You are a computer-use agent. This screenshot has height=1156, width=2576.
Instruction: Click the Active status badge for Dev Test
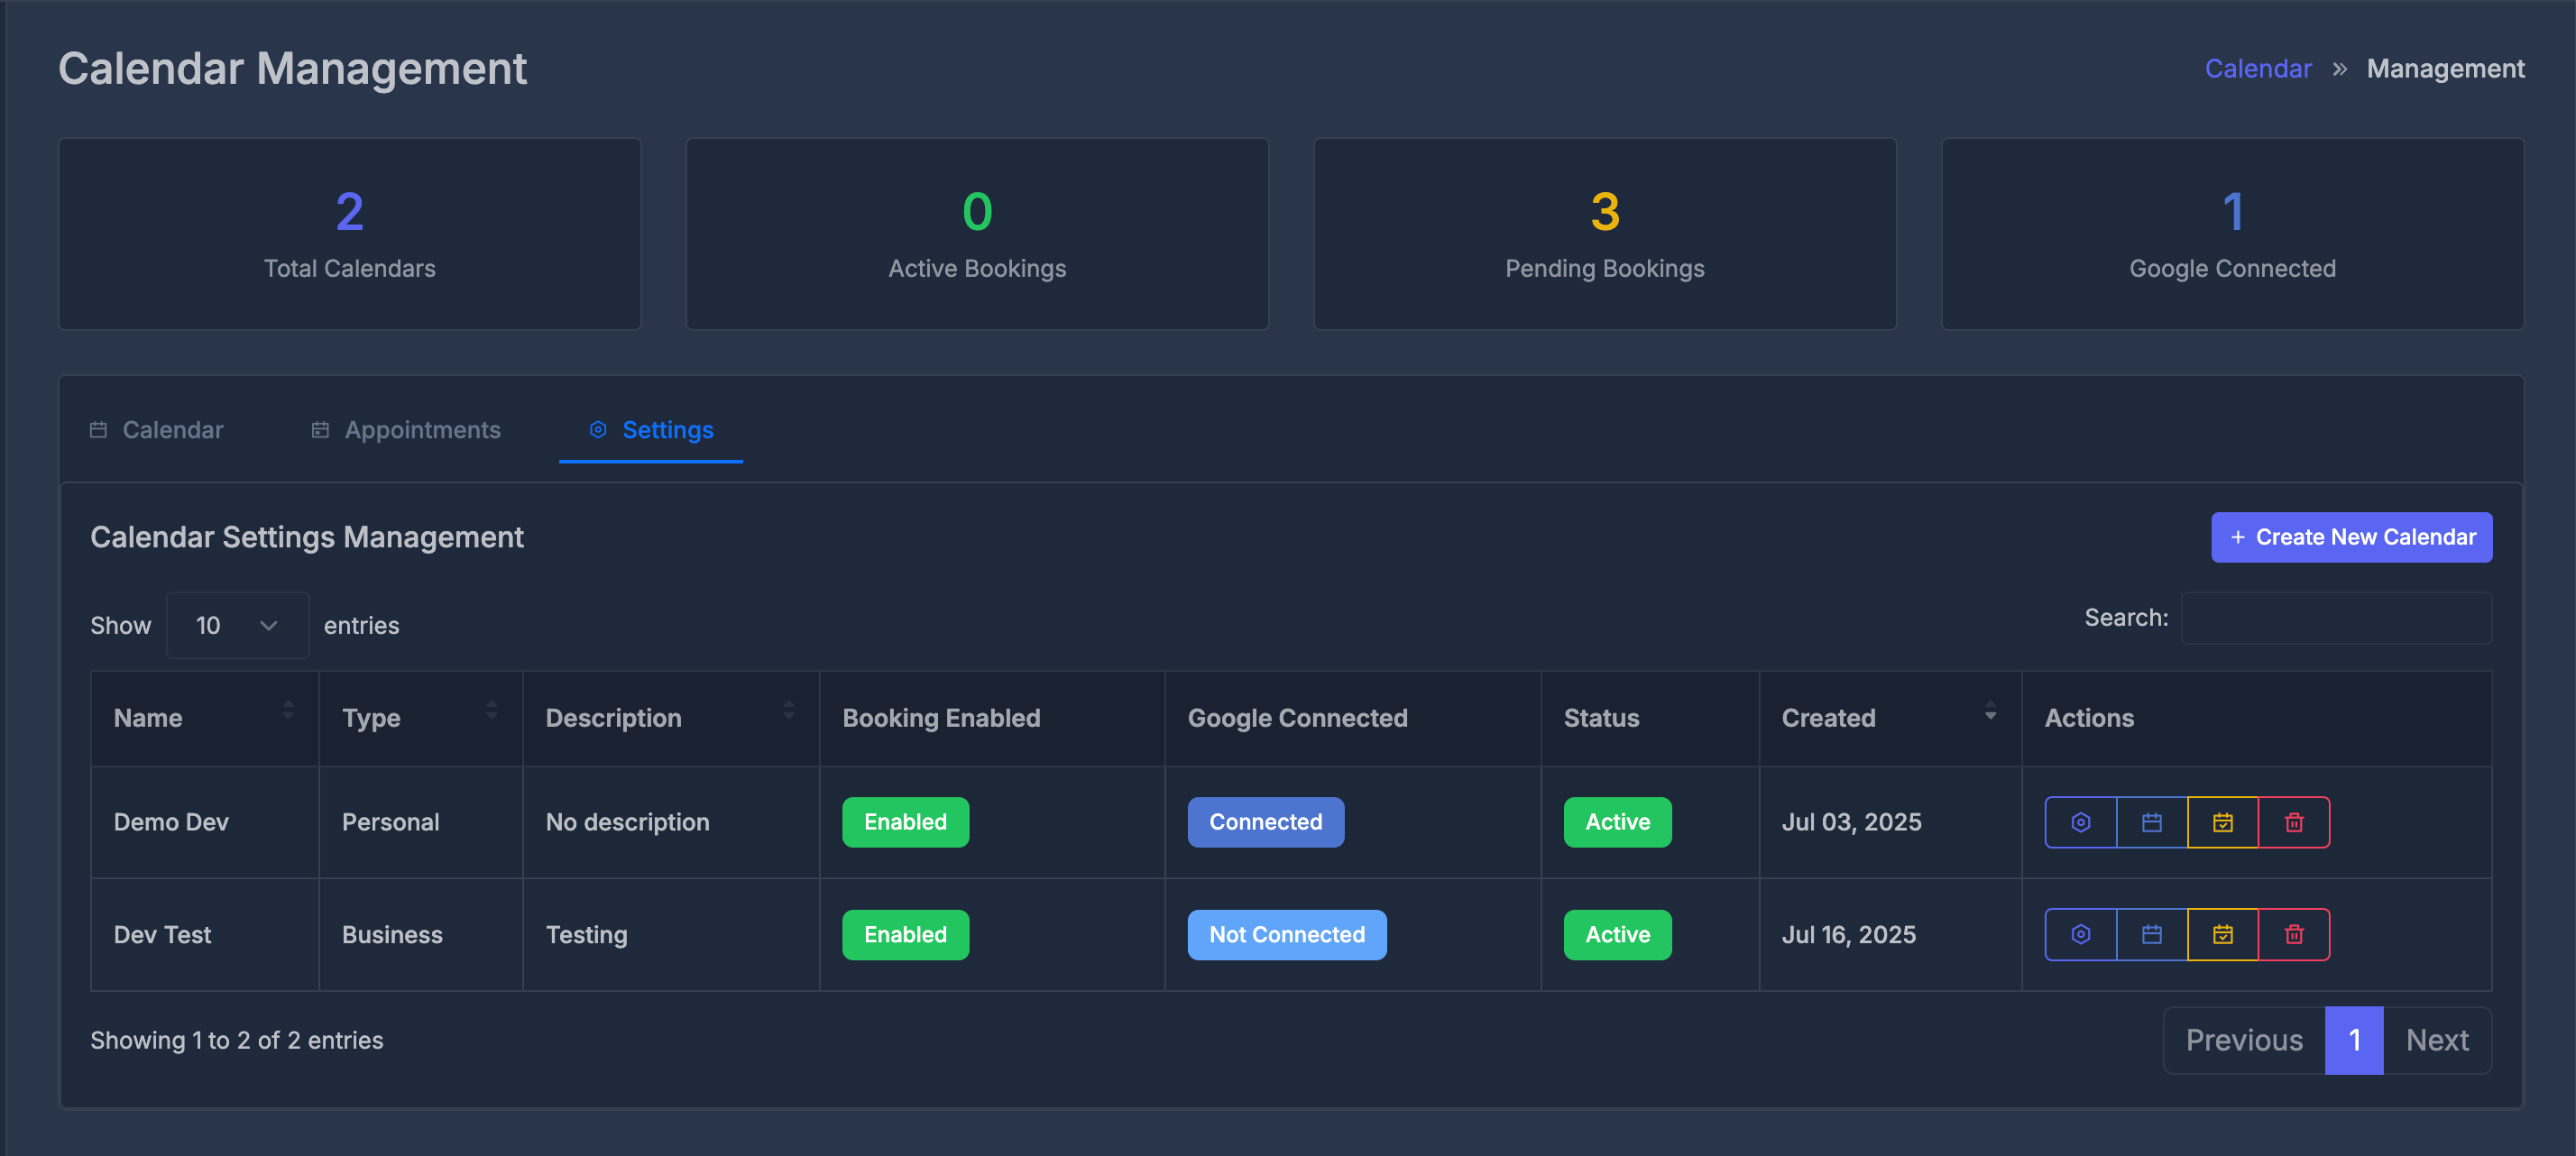click(x=1617, y=934)
